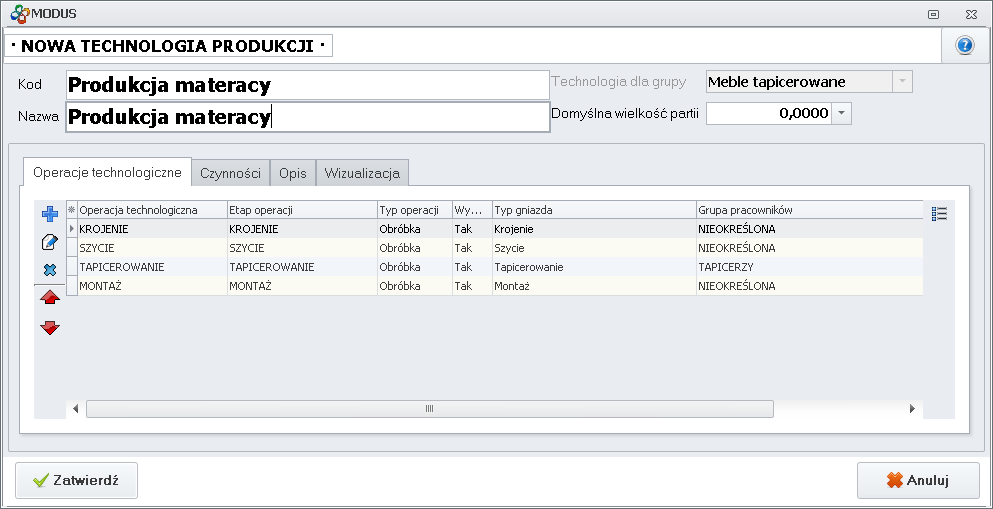Move operation down with red arrow
The image size is (993, 509).
[x=50, y=327]
